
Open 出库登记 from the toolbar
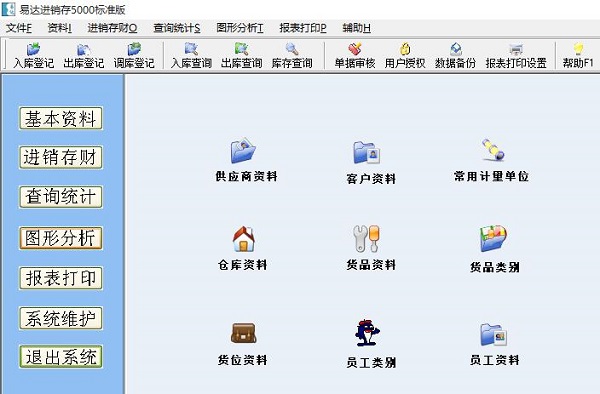83,56
